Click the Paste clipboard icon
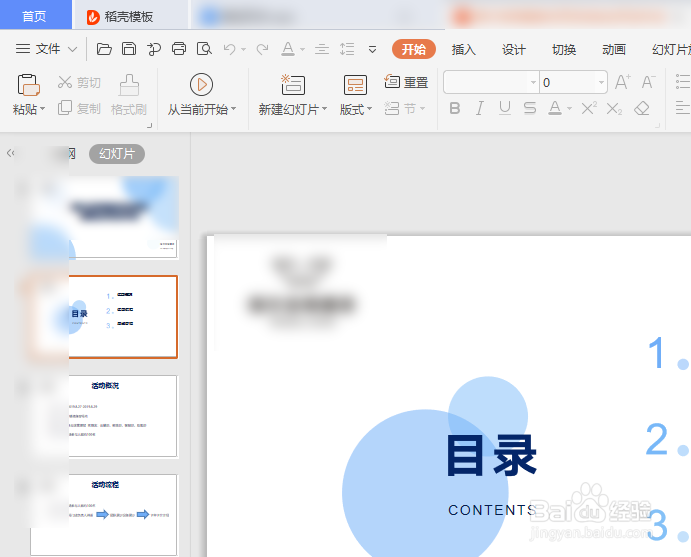The width and height of the screenshot is (691, 557). click(x=29, y=85)
